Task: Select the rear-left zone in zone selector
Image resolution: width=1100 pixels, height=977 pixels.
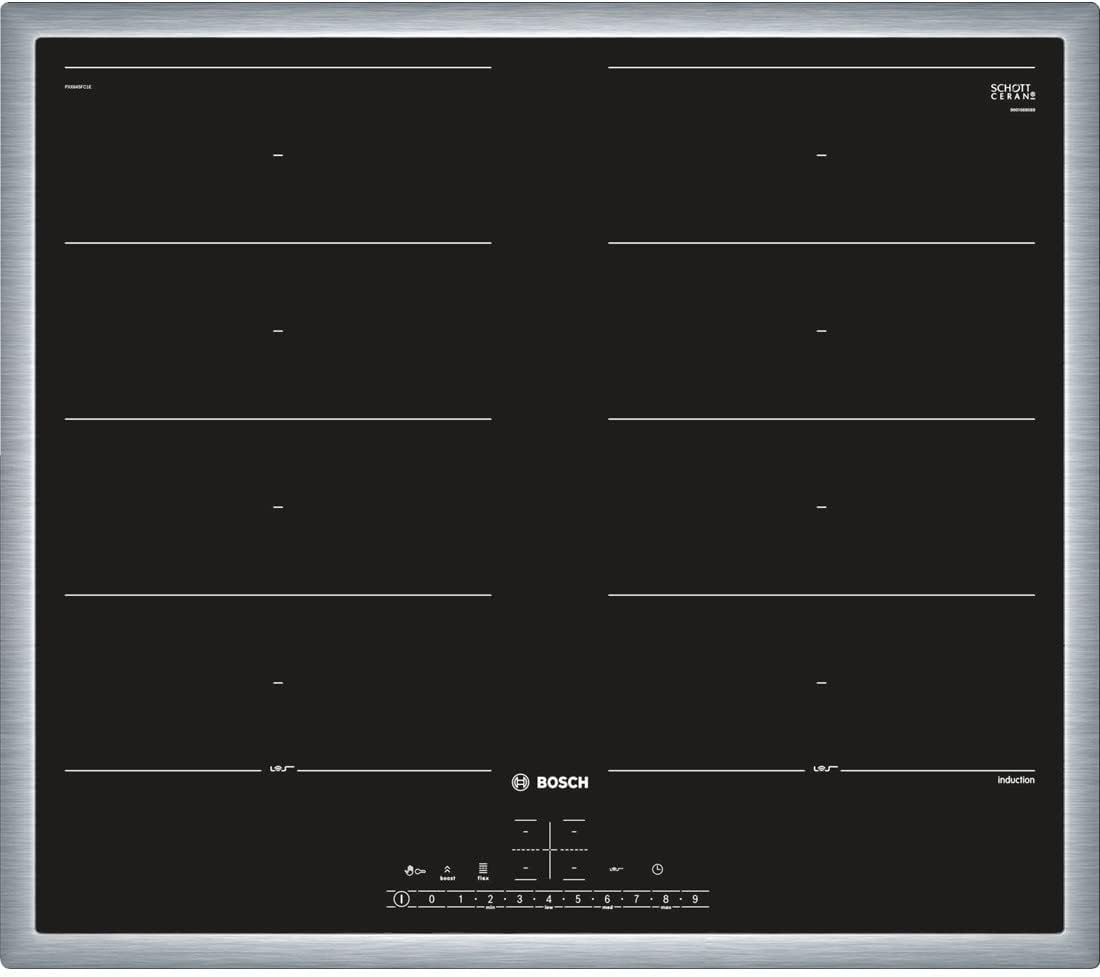Action: pos(526,831)
